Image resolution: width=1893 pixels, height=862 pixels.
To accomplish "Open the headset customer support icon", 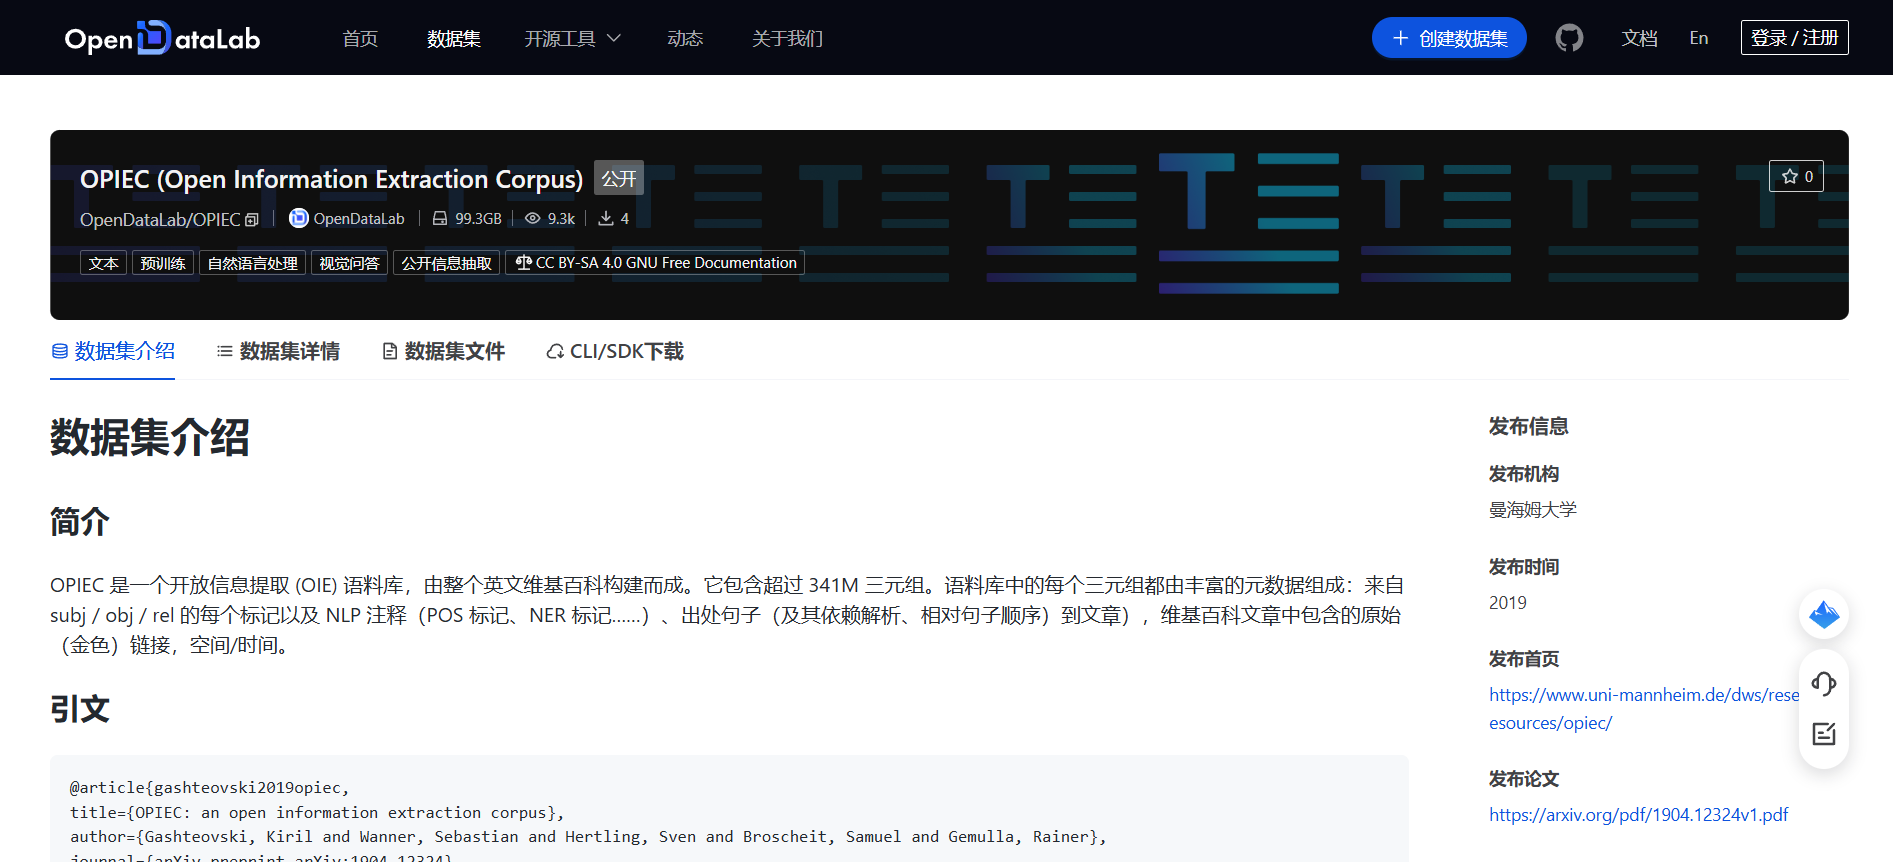I will [x=1823, y=684].
